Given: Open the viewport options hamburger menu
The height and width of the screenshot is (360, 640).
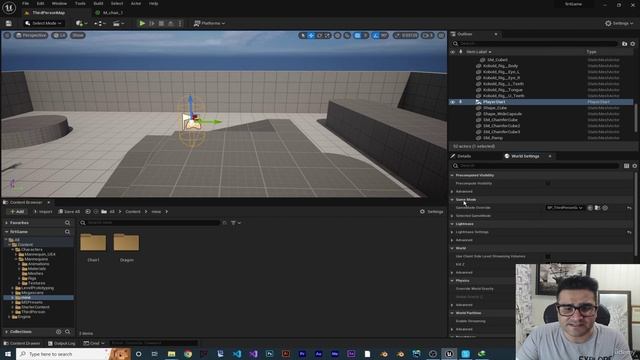Looking at the screenshot, I should point(7,36).
